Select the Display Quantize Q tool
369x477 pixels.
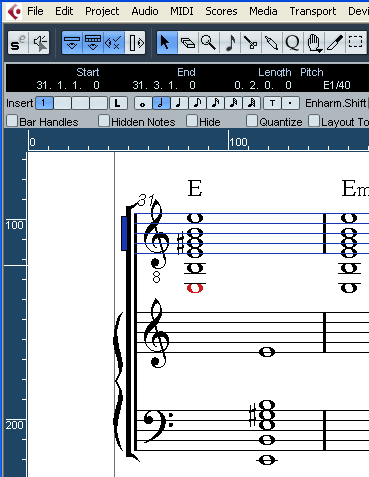[292, 43]
